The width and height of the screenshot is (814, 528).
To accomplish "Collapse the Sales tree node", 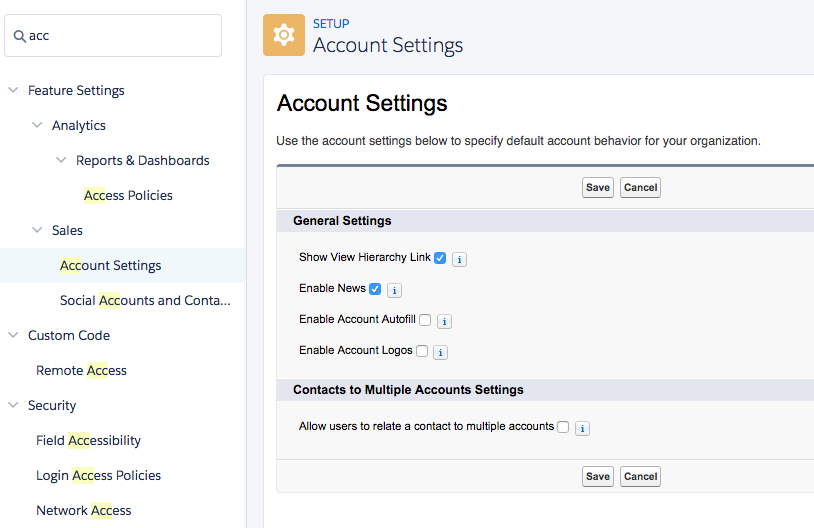I will pyautogui.click(x=37, y=229).
